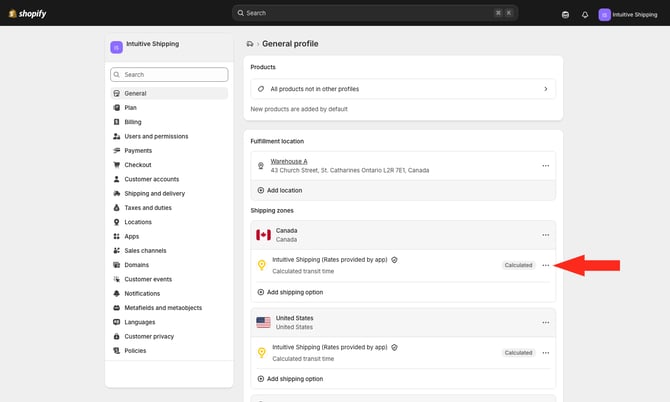Click the Customer privacy lock icon
670x402 pixels.
pyautogui.click(x=116, y=336)
